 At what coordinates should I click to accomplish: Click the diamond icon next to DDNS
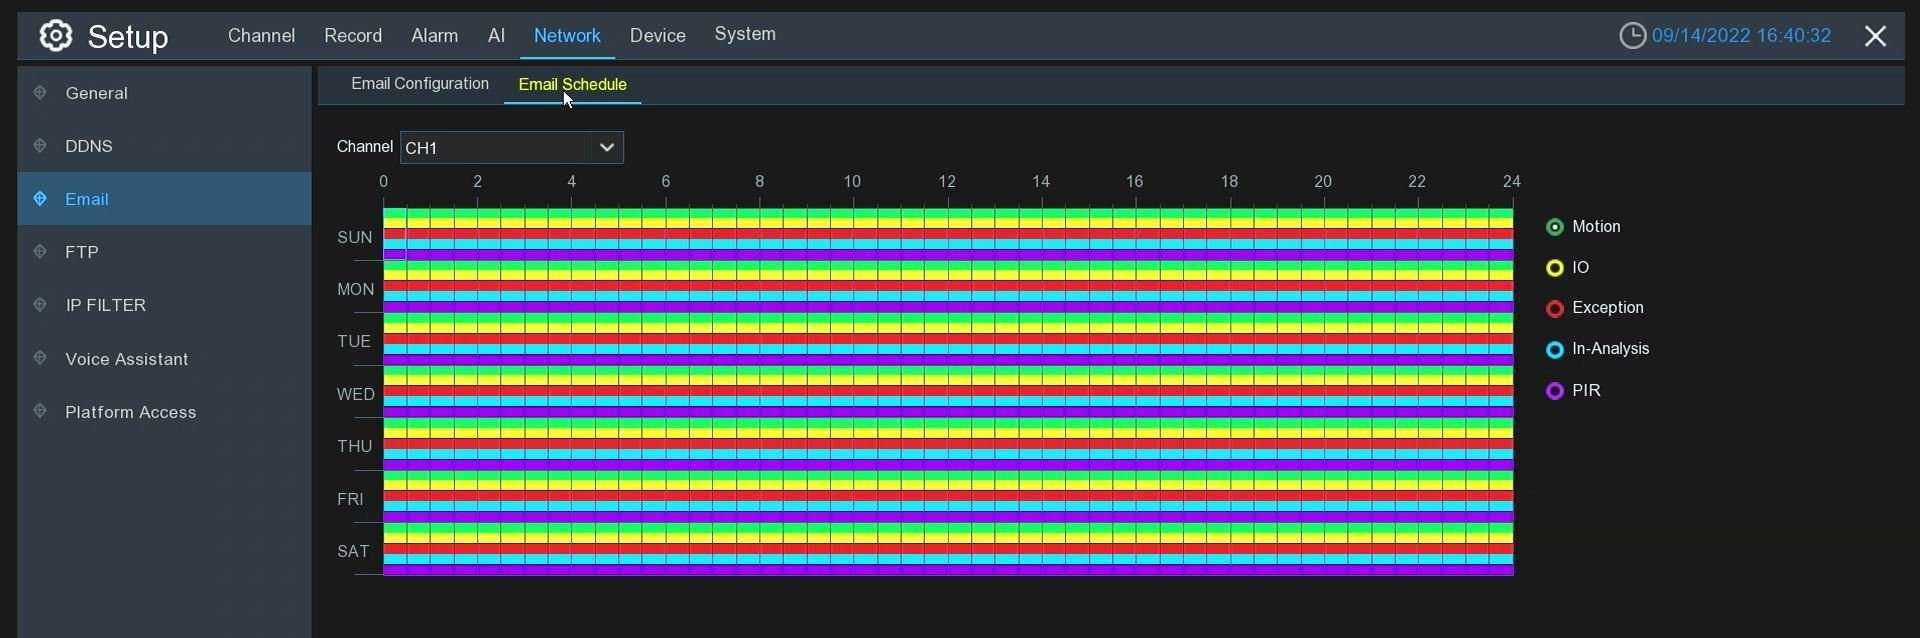40,146
